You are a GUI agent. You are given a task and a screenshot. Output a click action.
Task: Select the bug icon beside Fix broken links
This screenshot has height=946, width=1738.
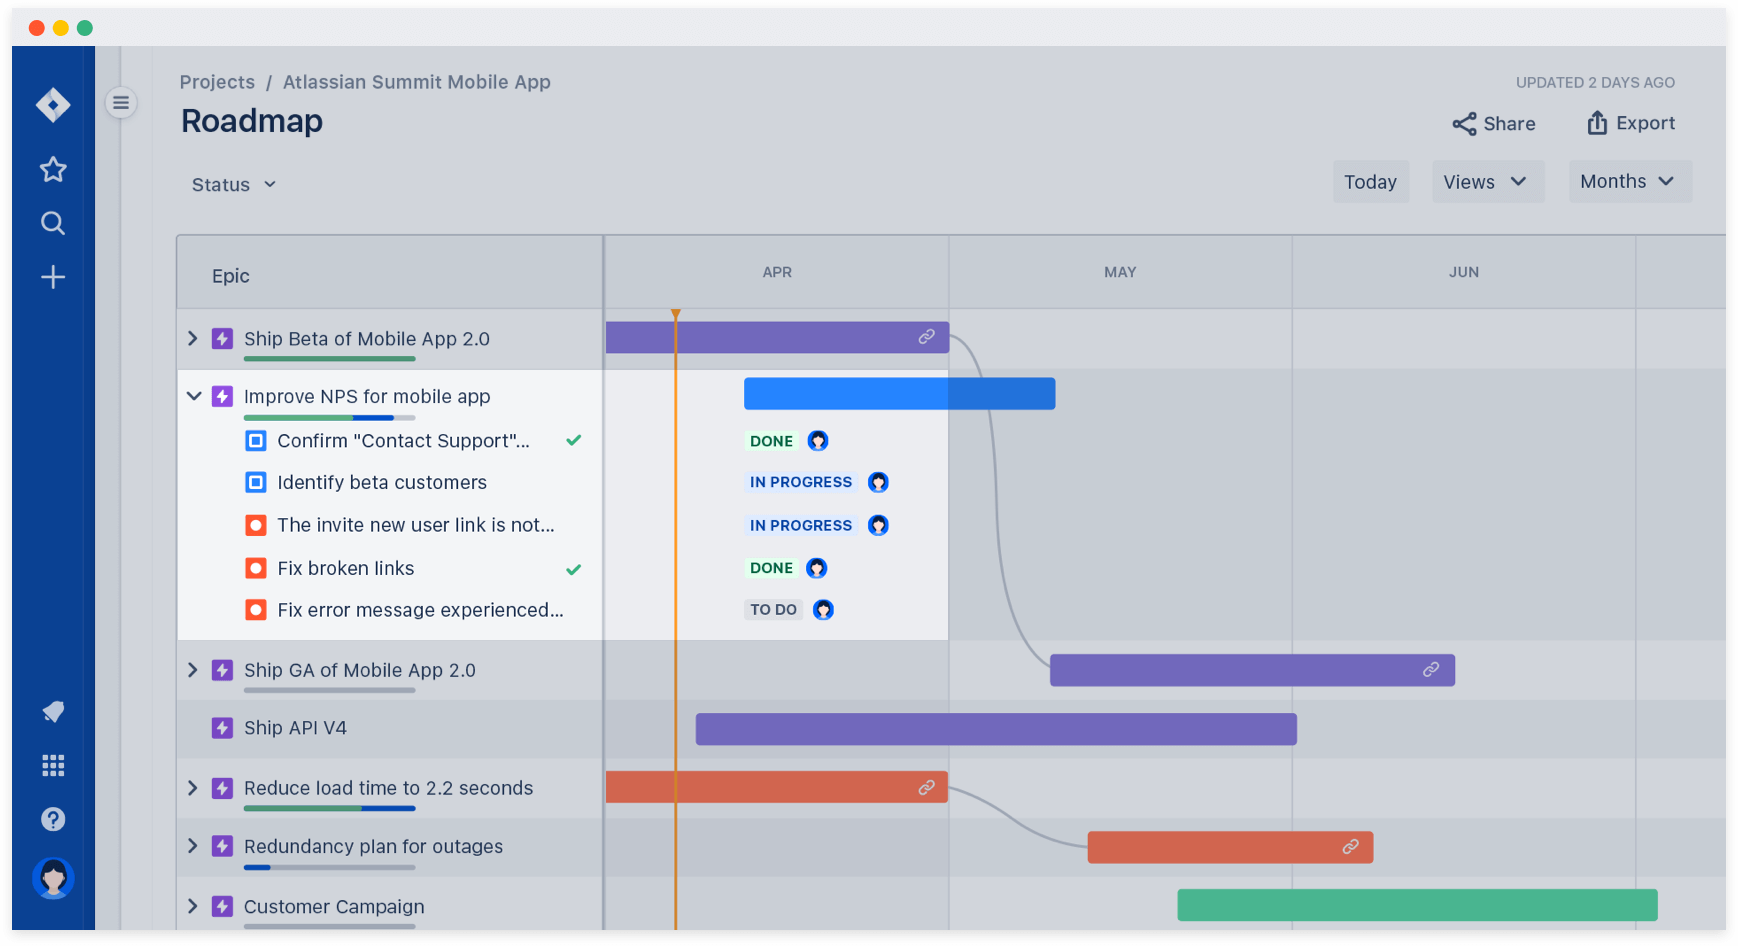pyautogui.click(x=256, y=568)
